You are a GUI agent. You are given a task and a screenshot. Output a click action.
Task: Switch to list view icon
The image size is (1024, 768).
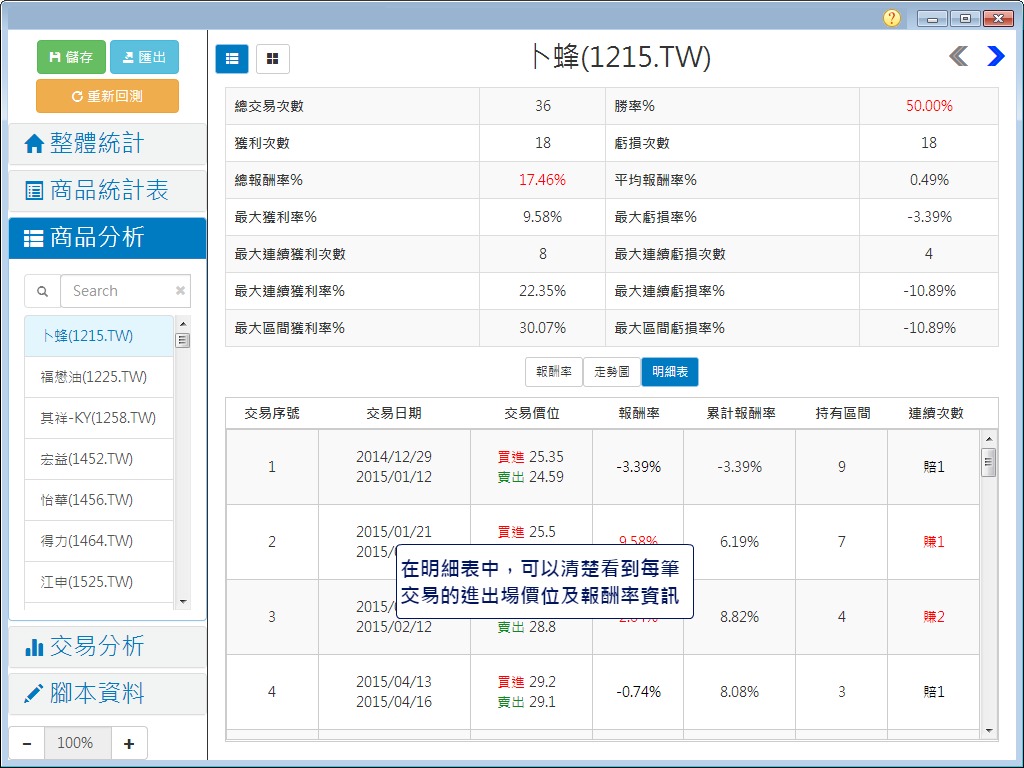232,59
